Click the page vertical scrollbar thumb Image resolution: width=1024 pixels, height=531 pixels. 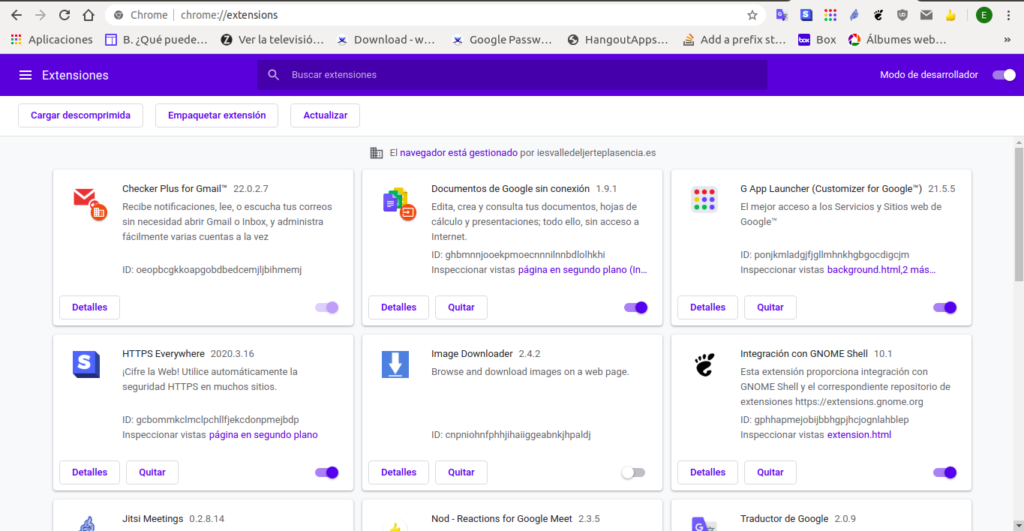tap(1019, 214)
